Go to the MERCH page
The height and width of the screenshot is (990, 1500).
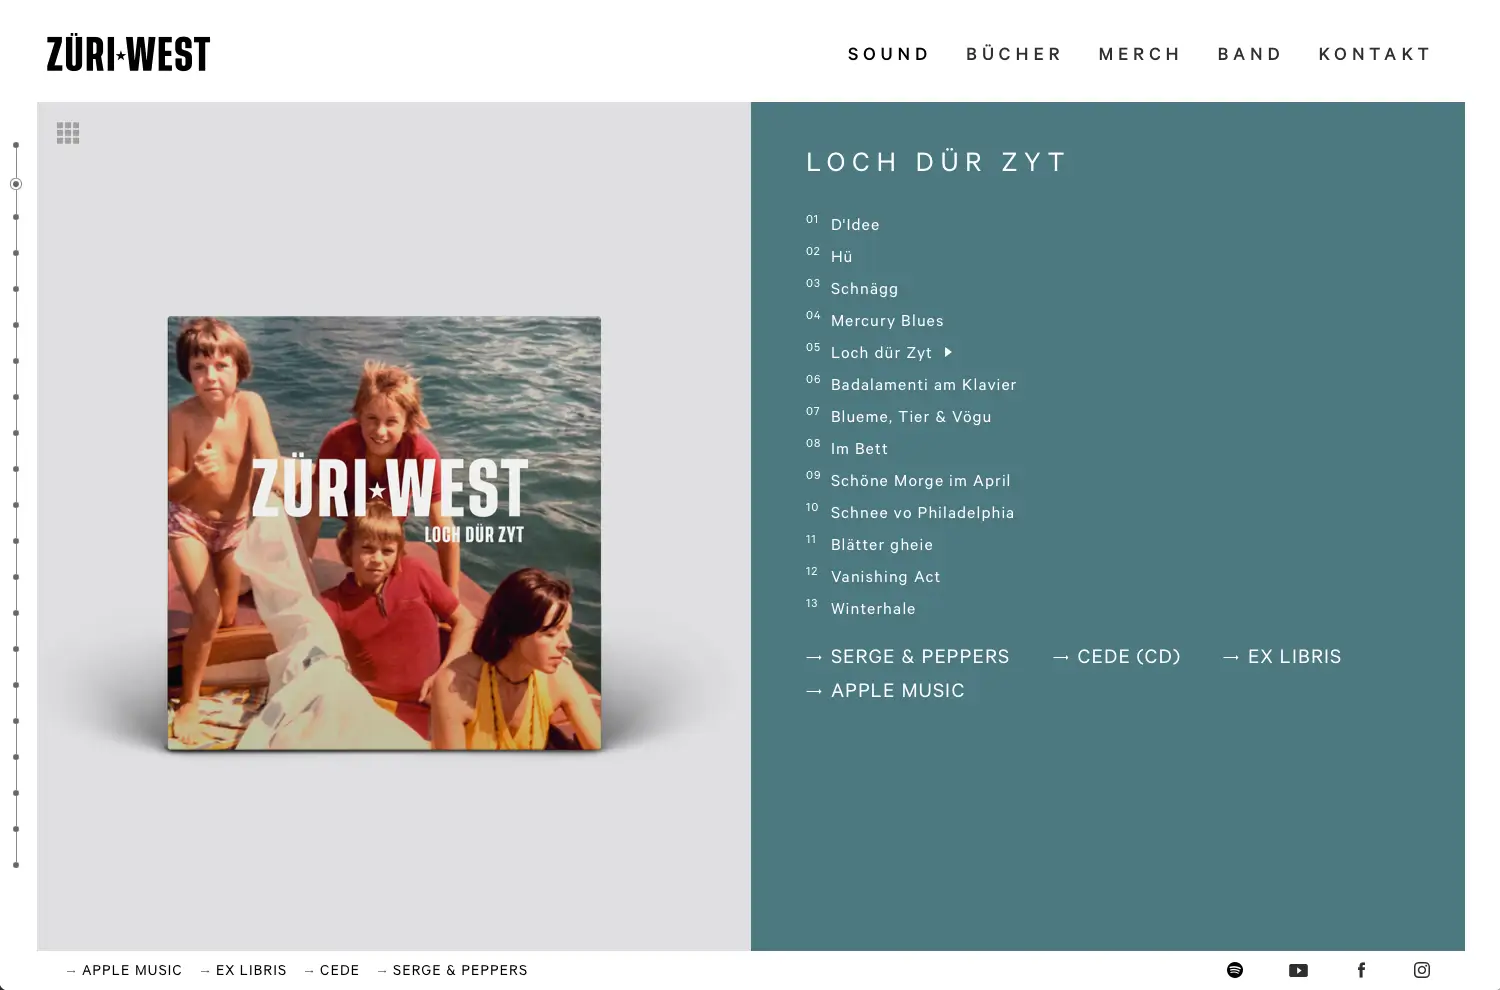1139,54
